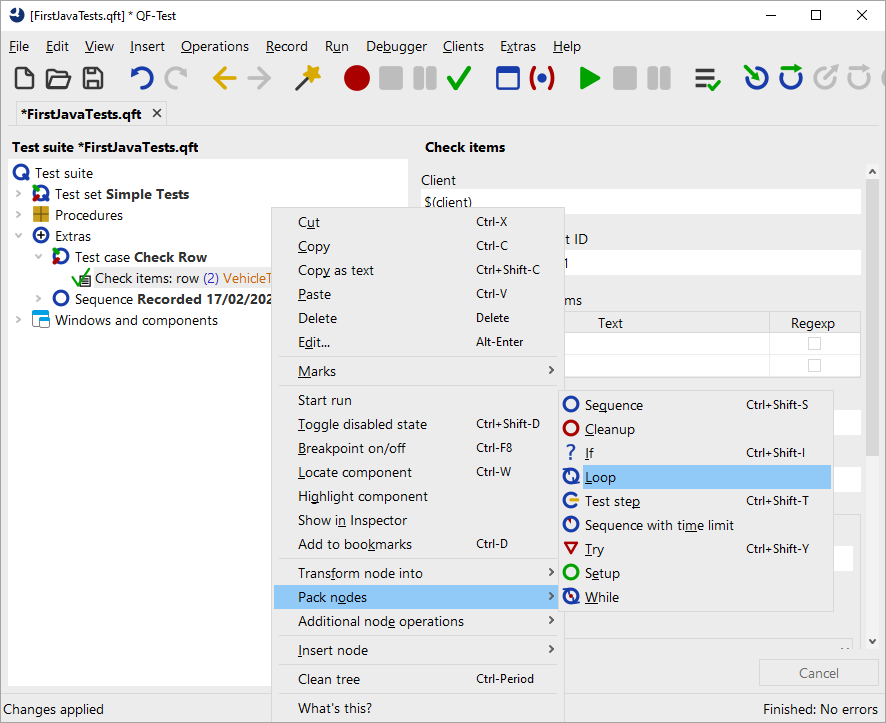Click the Cancel button
Screen dimensions: 886x723
point(818,673)
